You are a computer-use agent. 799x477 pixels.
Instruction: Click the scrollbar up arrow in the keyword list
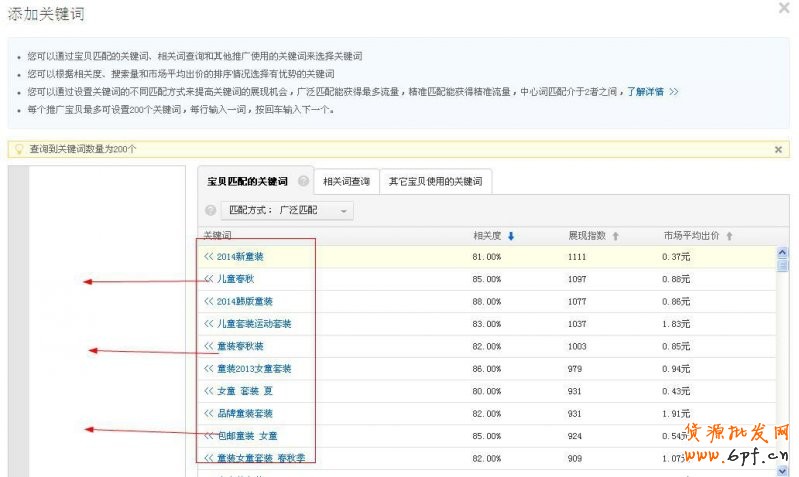tap(782, 253)
